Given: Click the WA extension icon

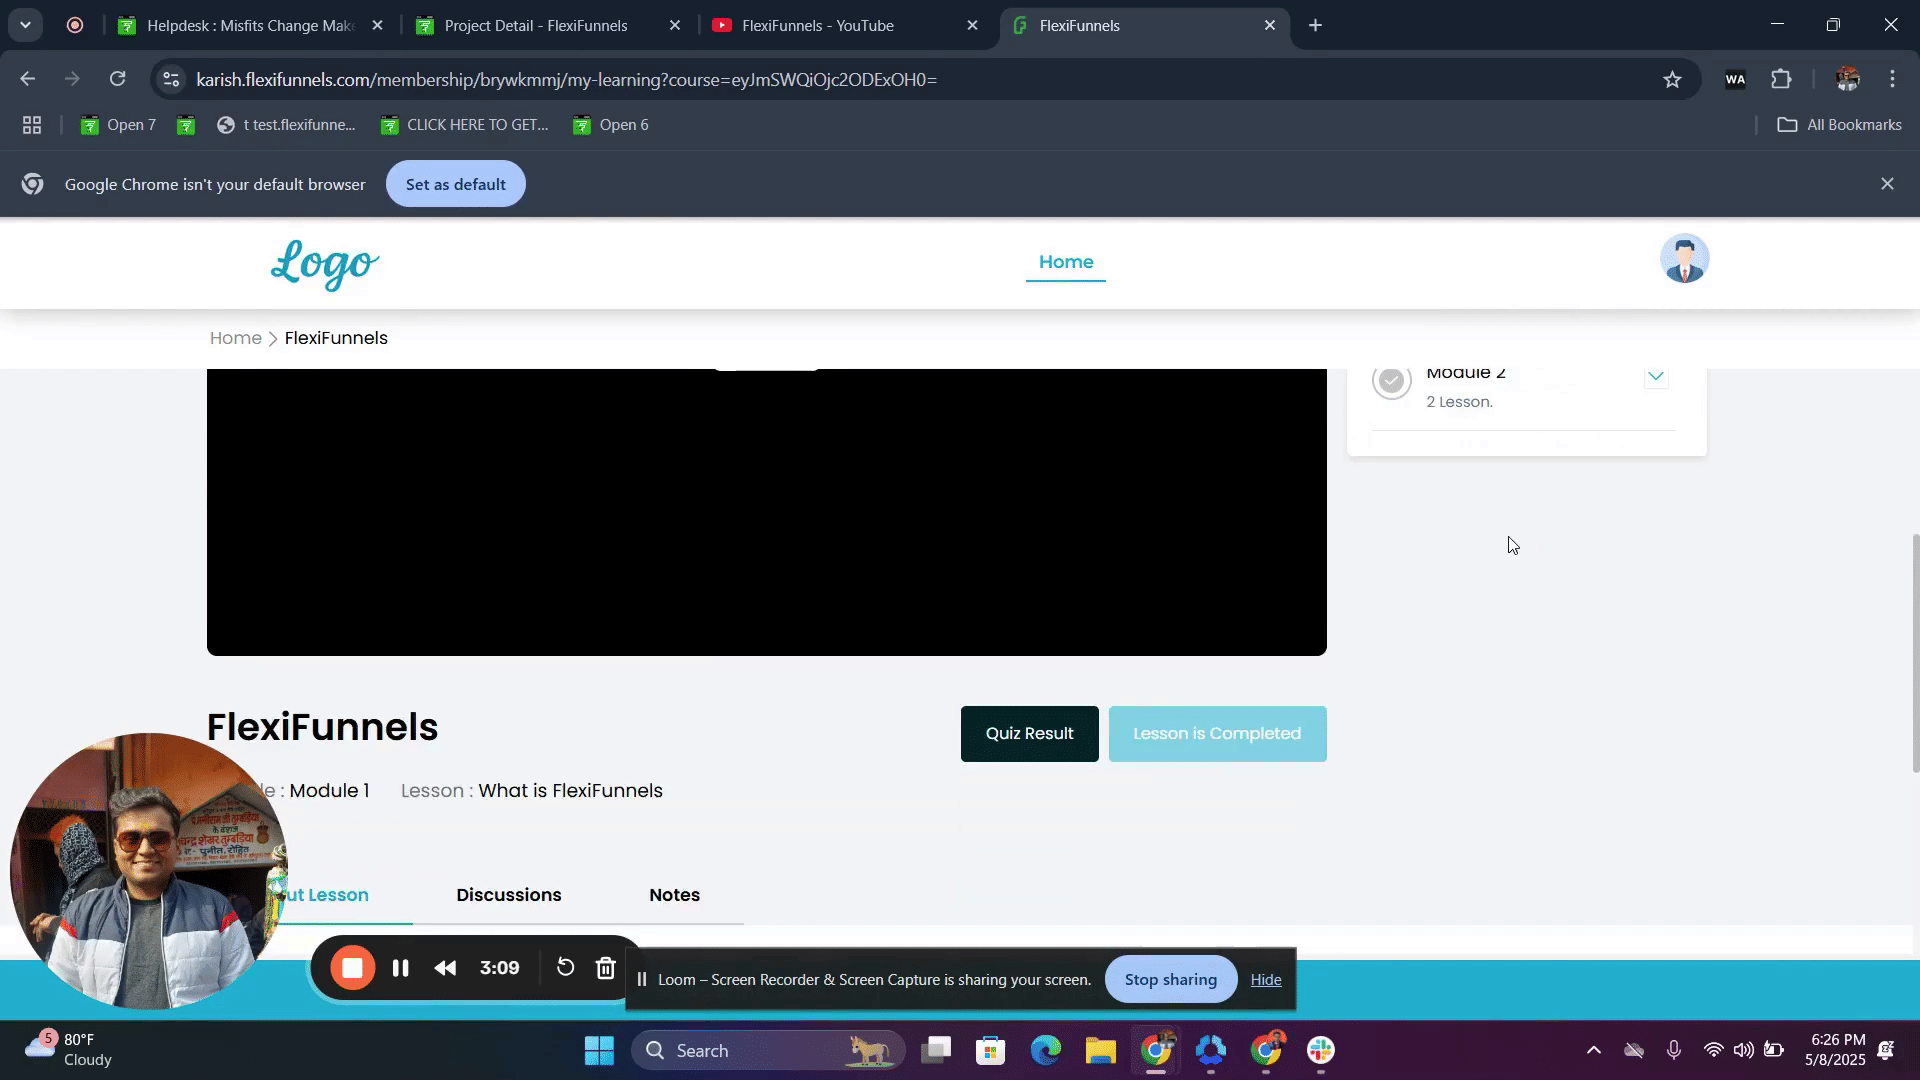Looking at the screenshot, I should pyautogui.click(x=1735, y=79).
